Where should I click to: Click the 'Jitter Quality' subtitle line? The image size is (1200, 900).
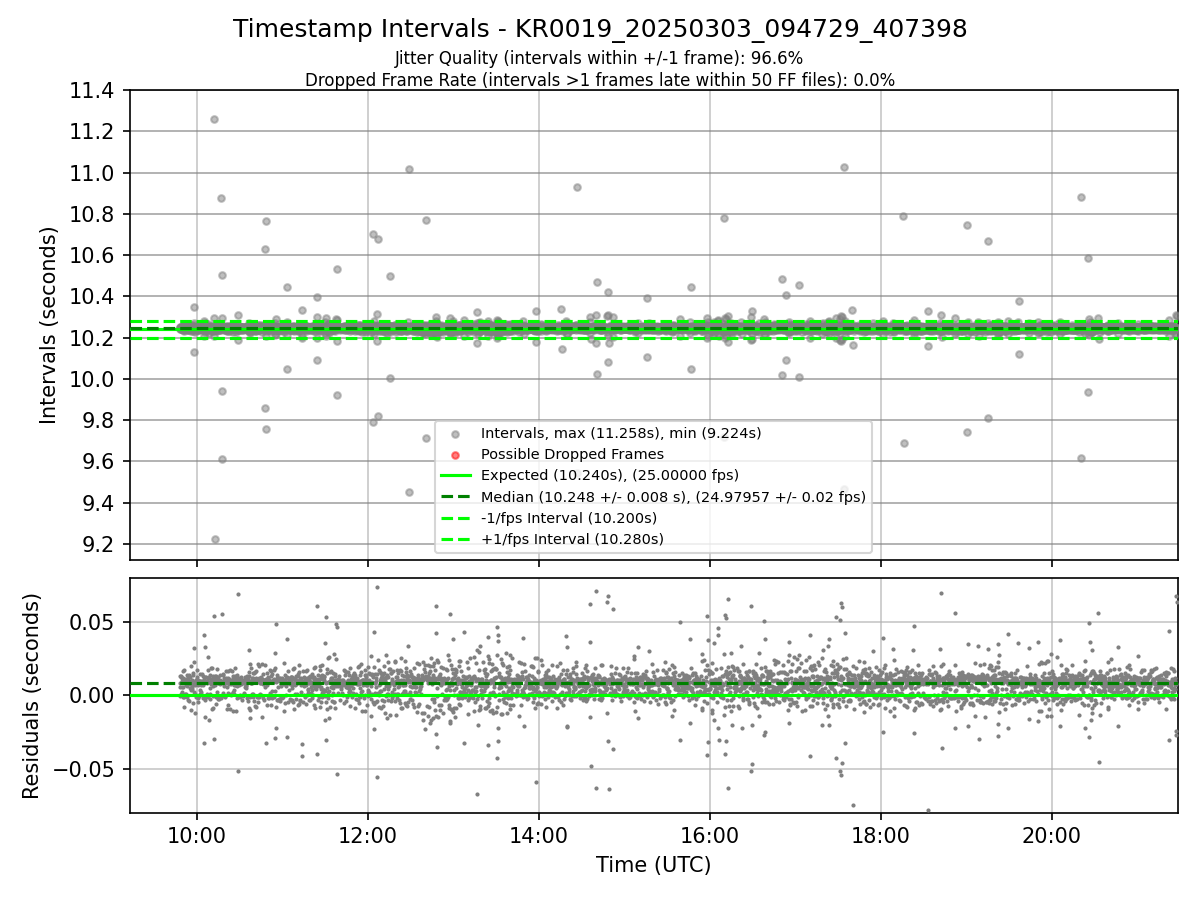(599, 58)
